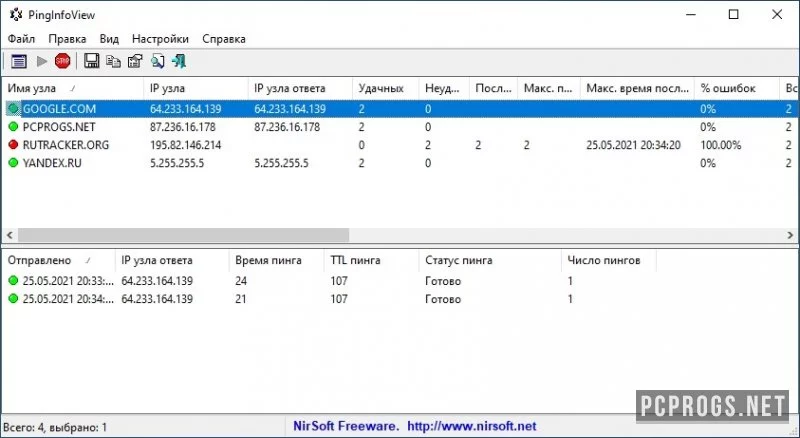This screenshot has width=800, height=438.
Task: Sort by the Макс. п... column header
Action: pyautogui.click(x=549, y=88)
